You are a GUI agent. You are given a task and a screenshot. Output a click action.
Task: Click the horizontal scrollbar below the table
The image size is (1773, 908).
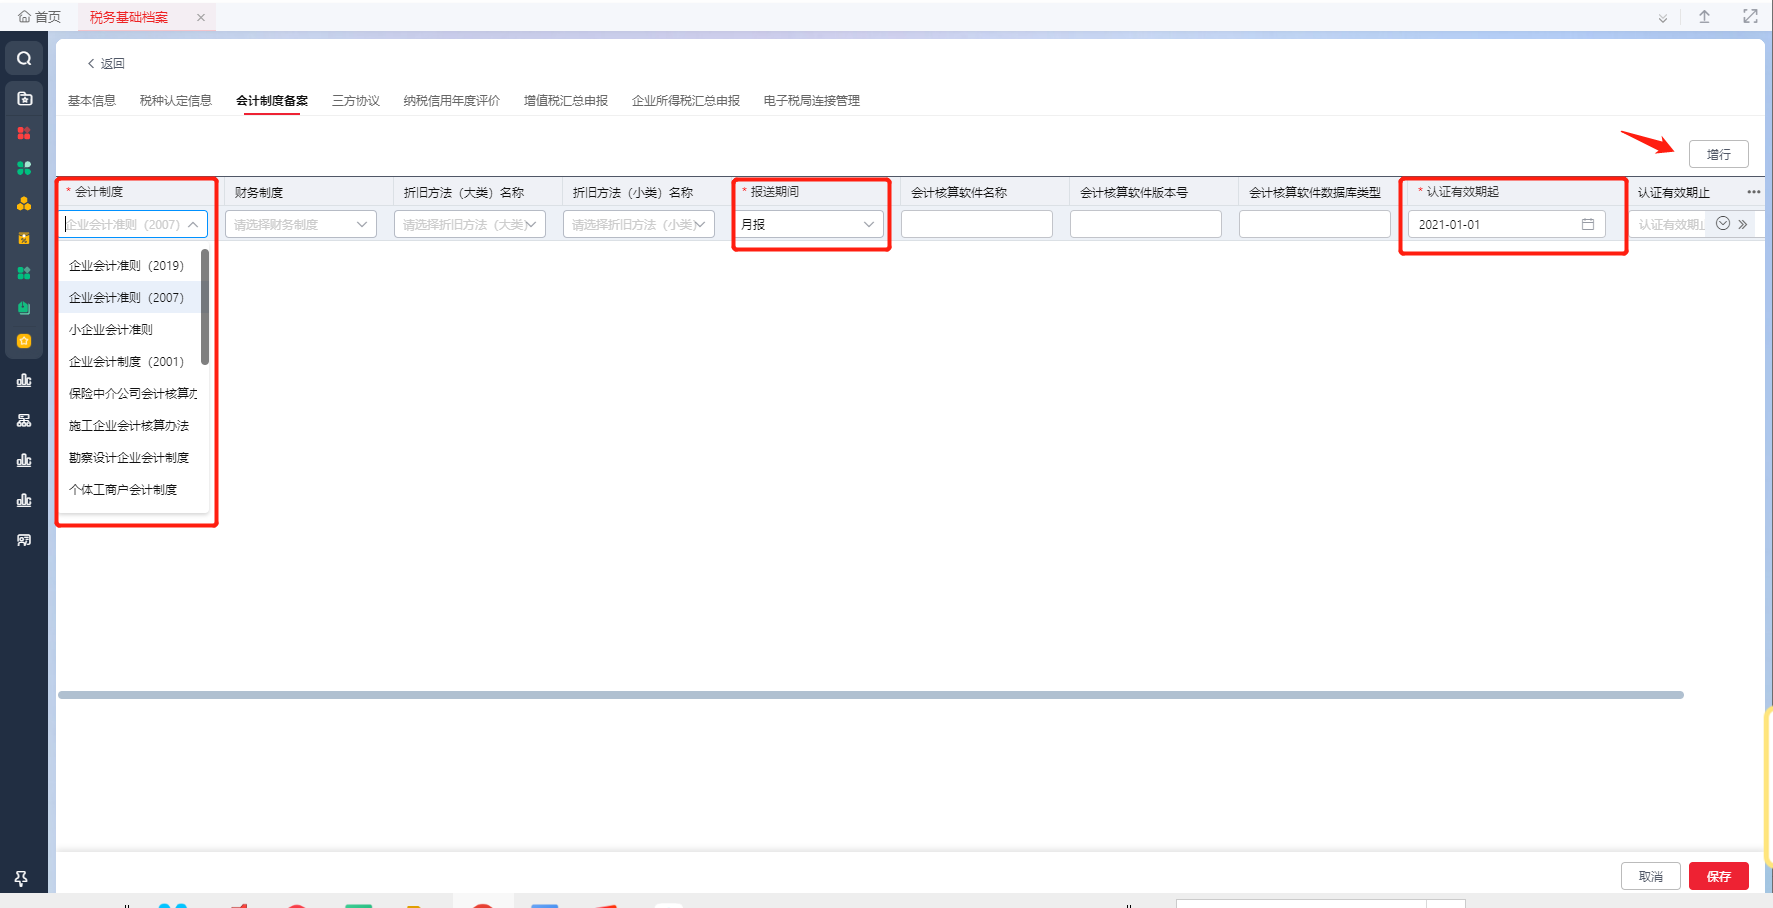pyautogui.click(x=870, y=695)
